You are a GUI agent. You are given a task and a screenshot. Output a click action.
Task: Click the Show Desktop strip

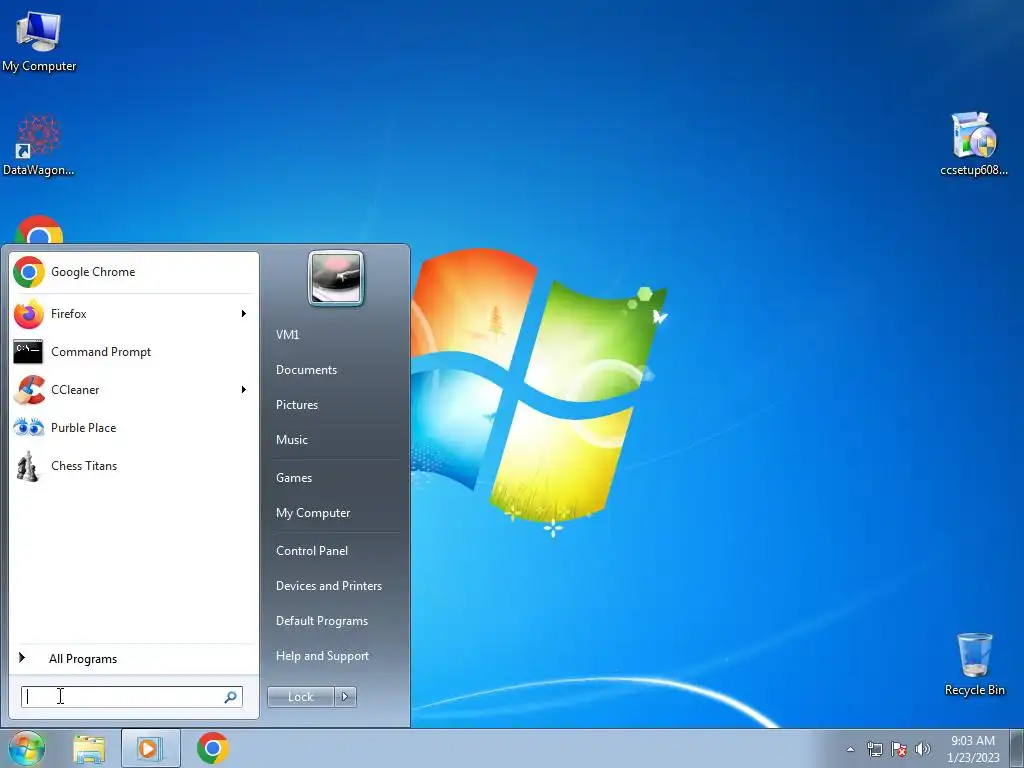tap(1017, 748)
